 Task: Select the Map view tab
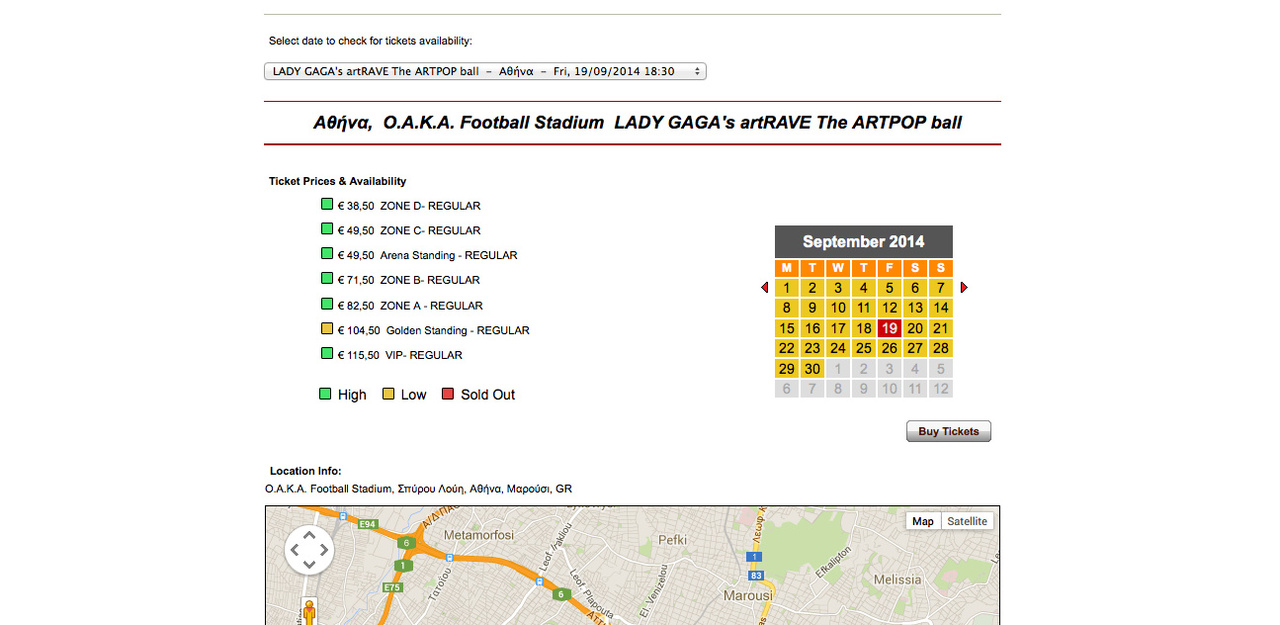[923, 521]
